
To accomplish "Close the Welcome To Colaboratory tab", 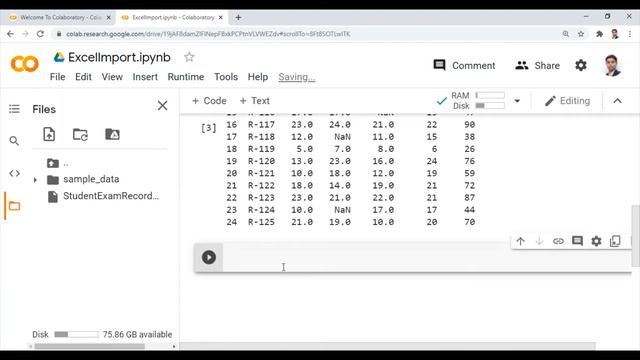I will 109,18.
